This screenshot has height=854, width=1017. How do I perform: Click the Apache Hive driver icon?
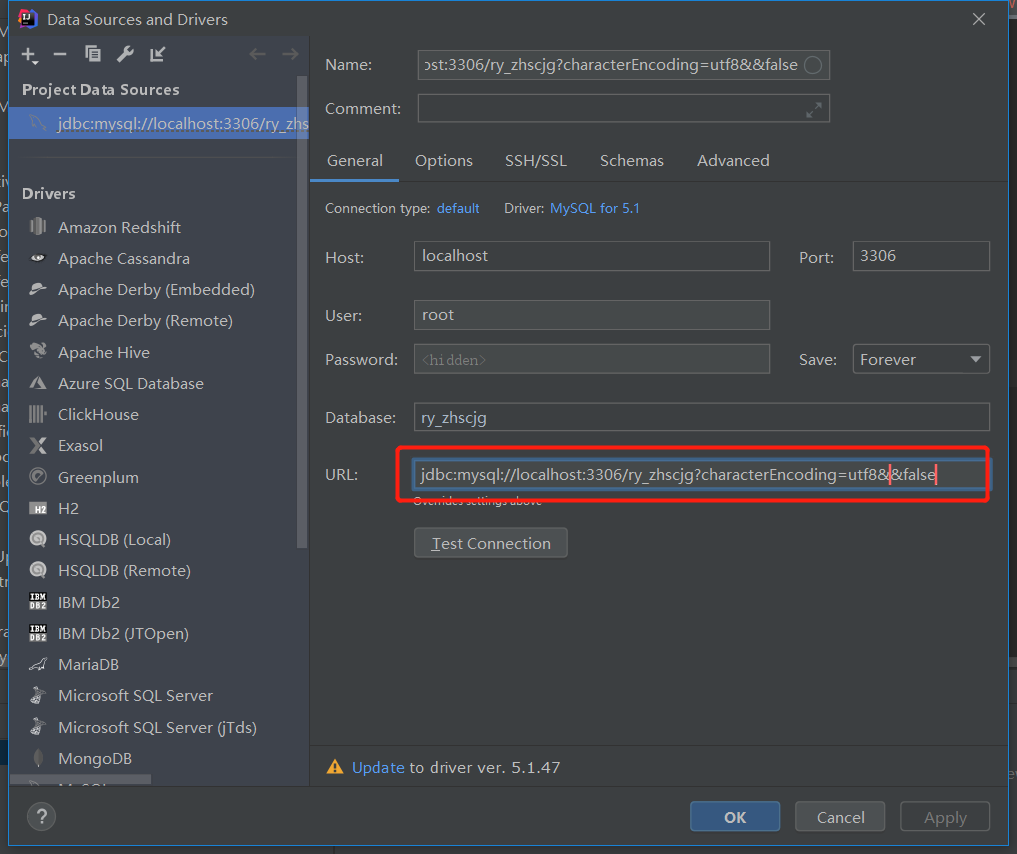point(38,351)
